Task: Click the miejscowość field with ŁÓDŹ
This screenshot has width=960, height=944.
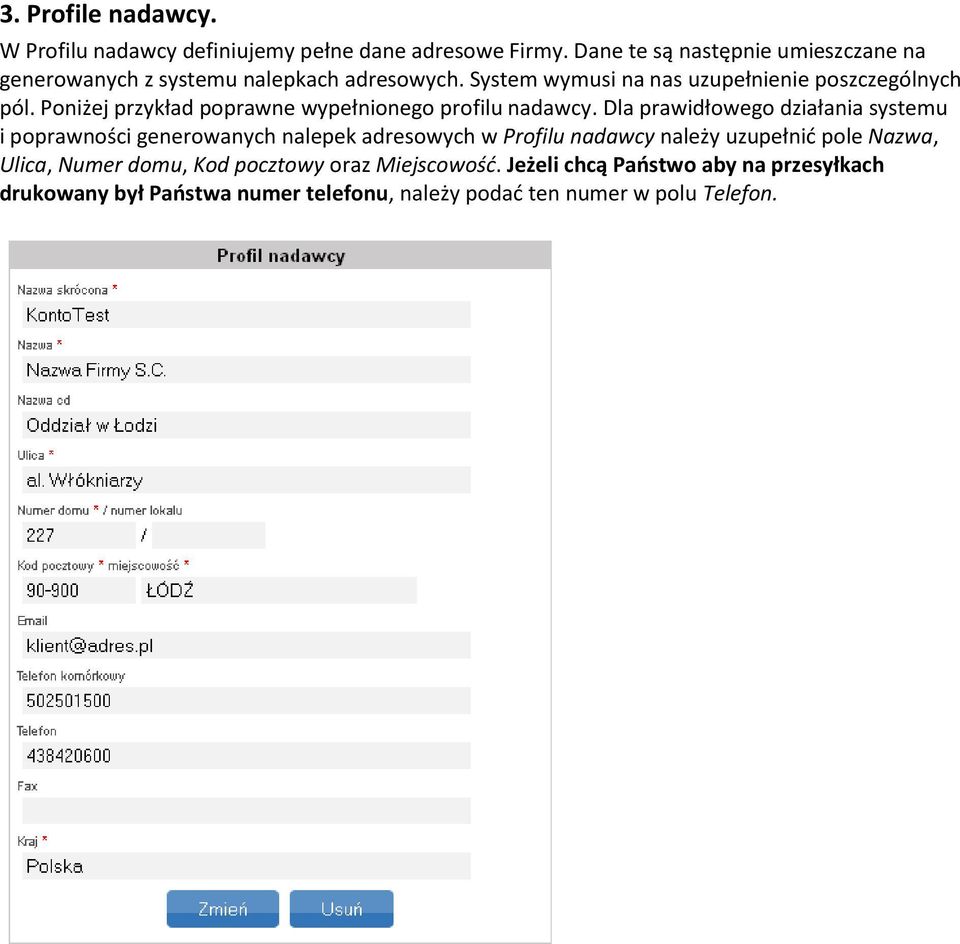Action: pyautogui.click(x=279, y=590)
